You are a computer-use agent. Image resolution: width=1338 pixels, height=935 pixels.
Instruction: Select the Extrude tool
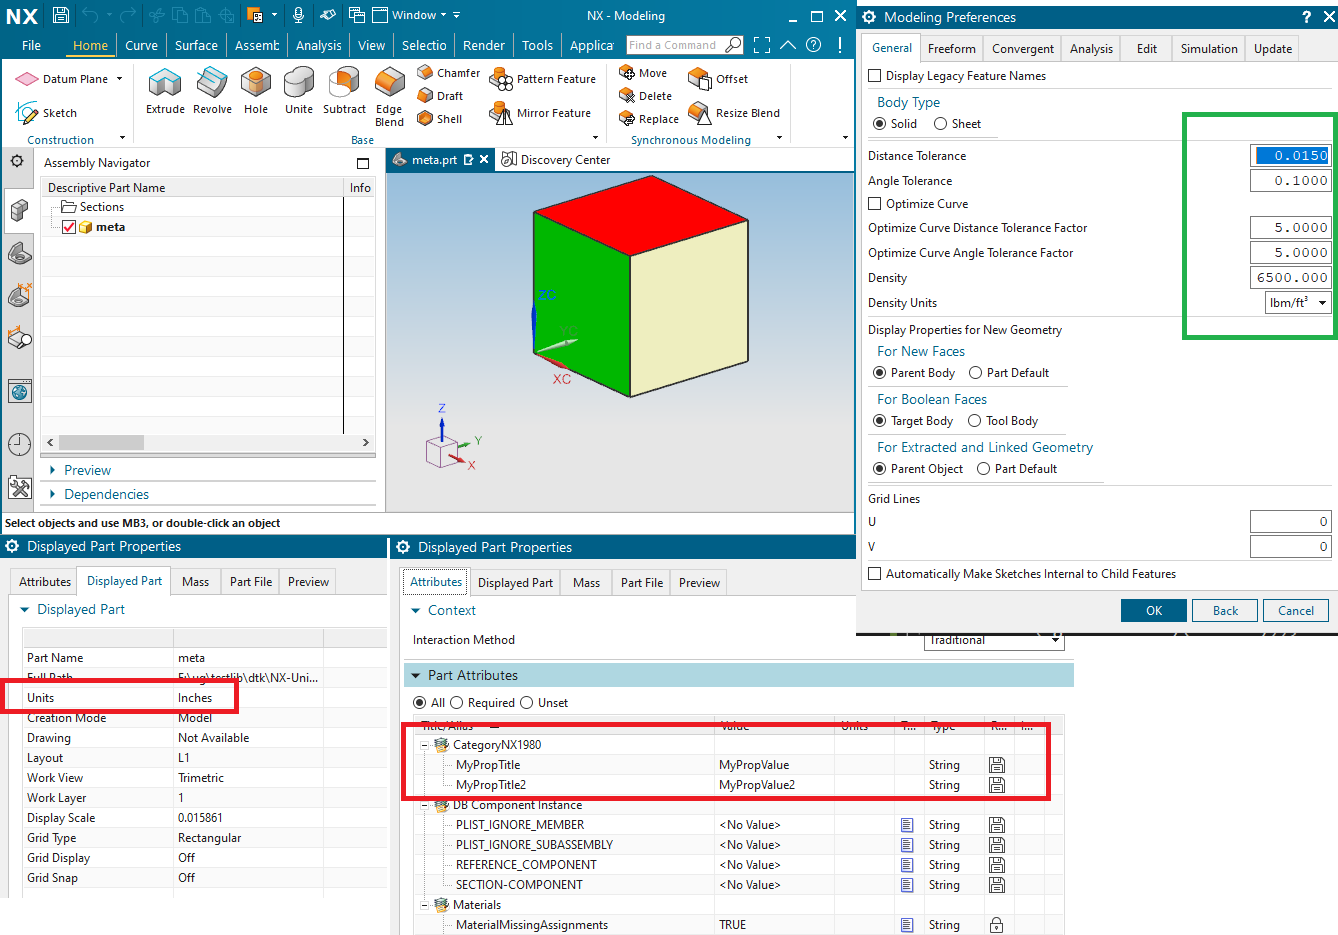[165, 91]
